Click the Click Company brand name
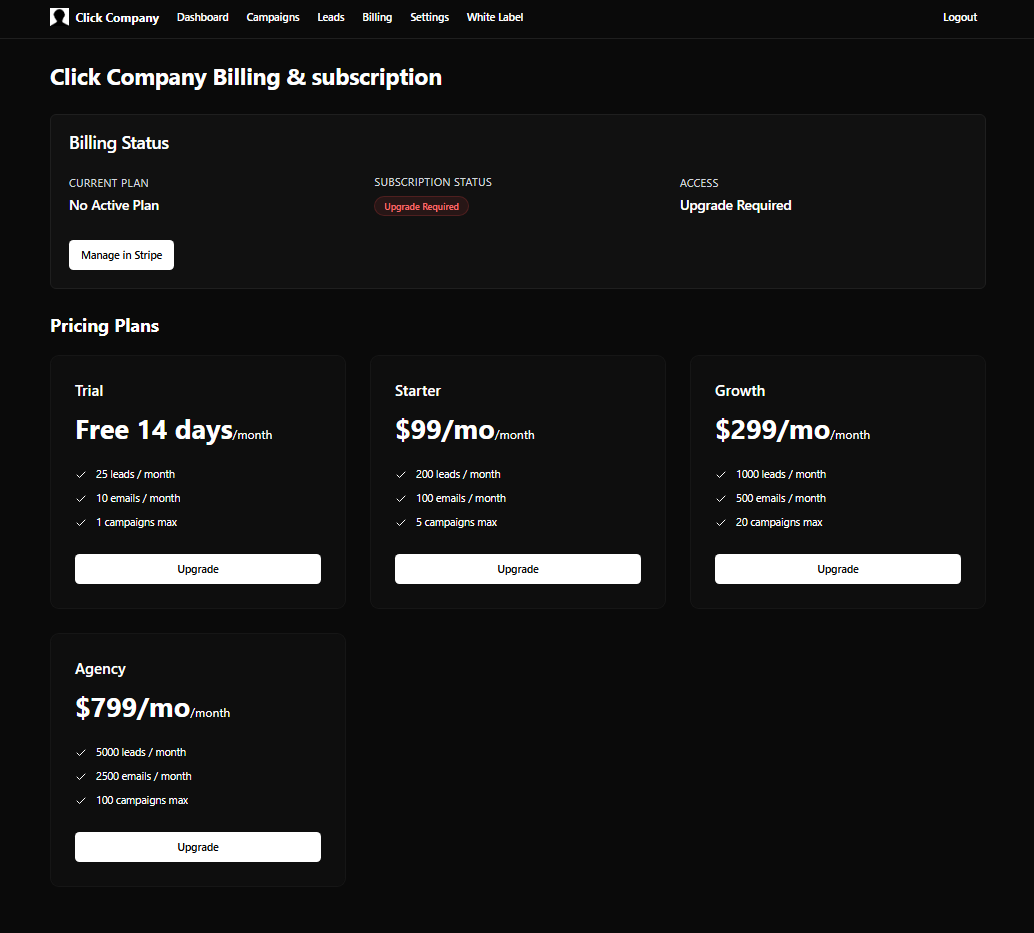 coord(117,18)
